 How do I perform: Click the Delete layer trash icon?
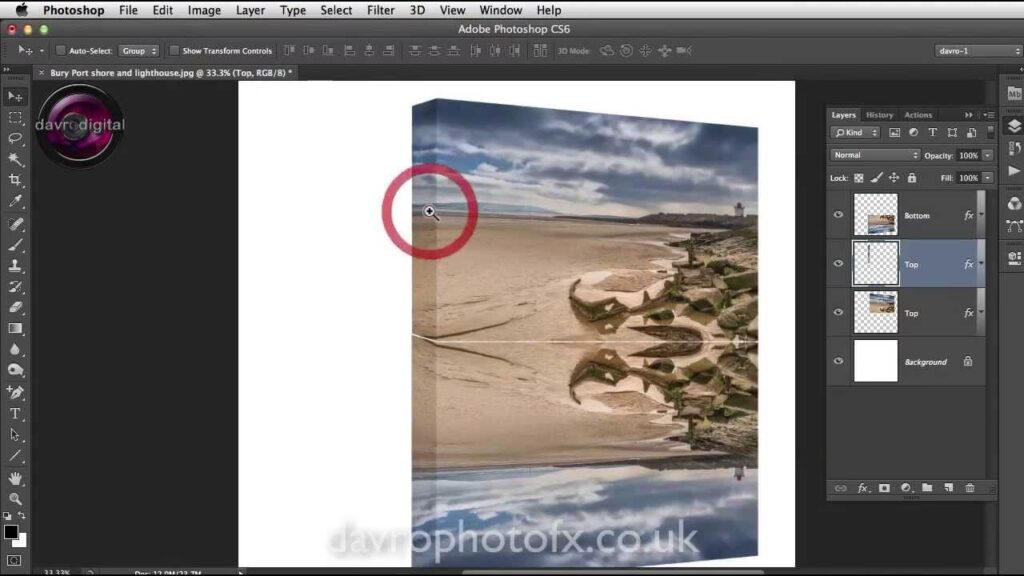pyautogui.click(x=969, y=488)
